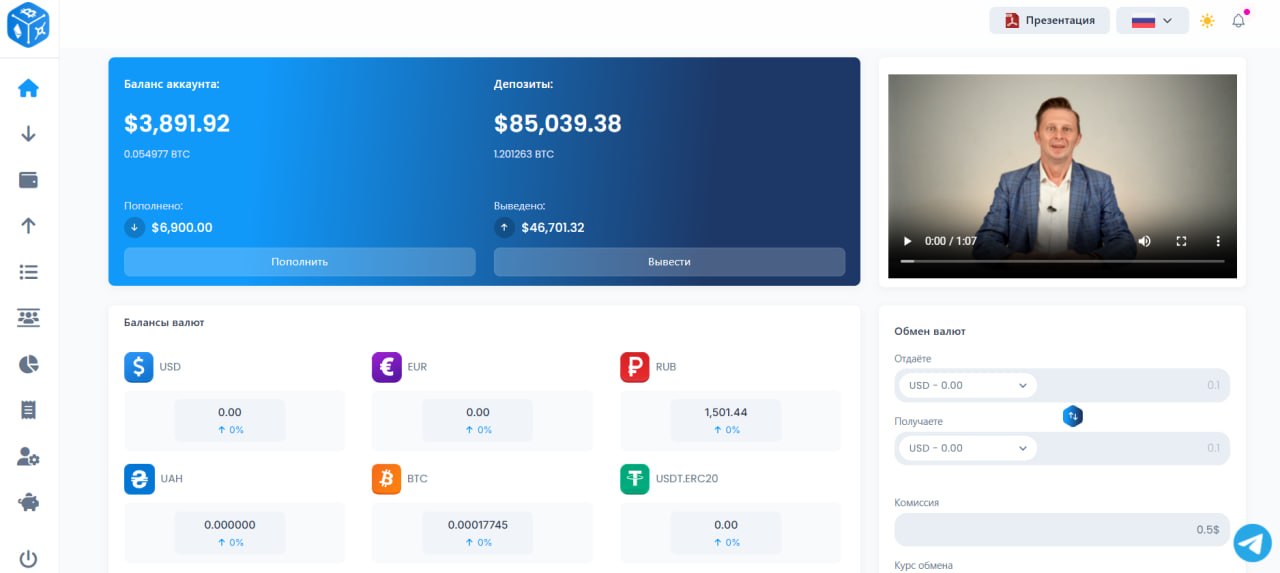Open the Telegram chat floating icon

1252,542
